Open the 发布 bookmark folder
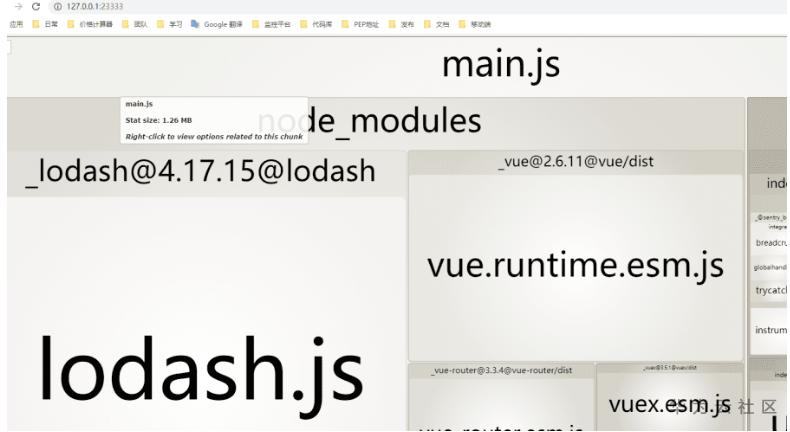 click(401, 24)
